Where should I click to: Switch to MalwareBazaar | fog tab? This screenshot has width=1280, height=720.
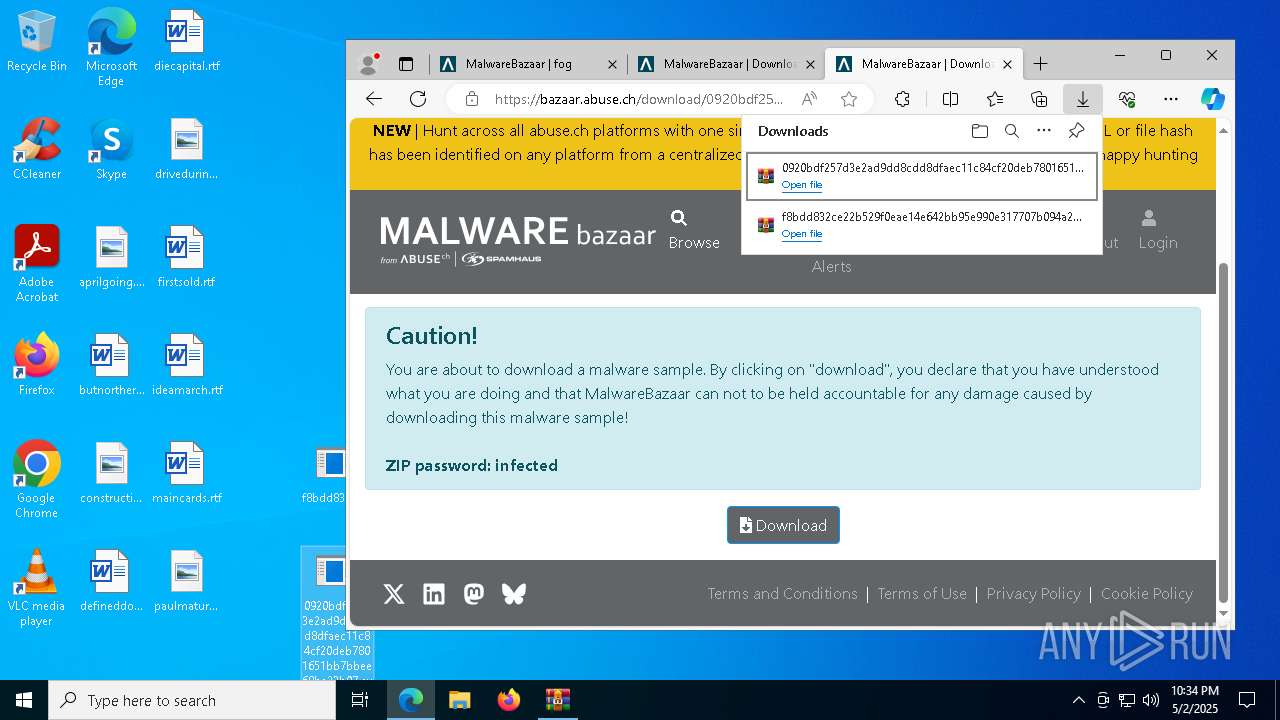click(x=528, y=64)
